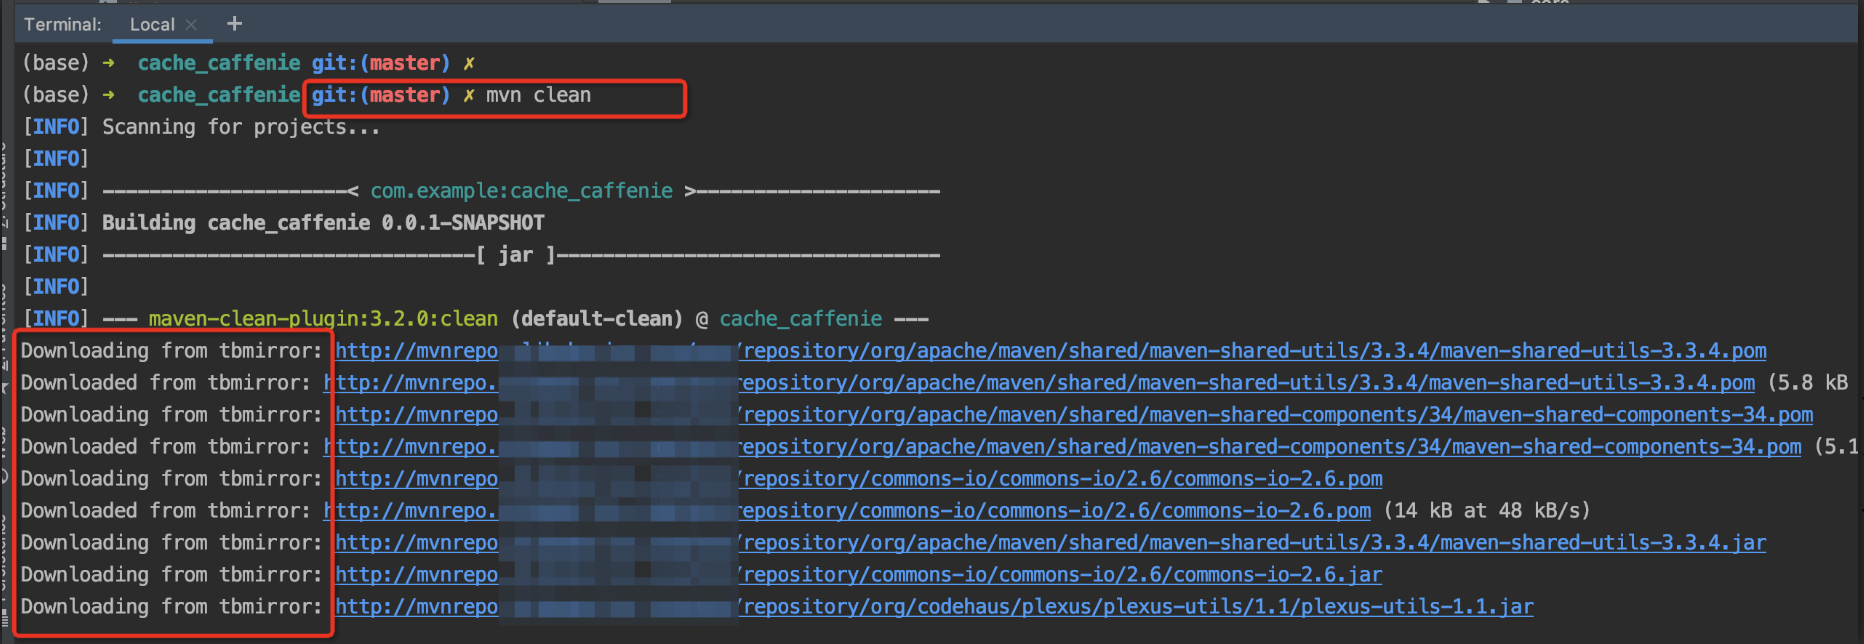Click the 'mvn clean' command text
This screenshot has height=644, width=1864.
pyautogui.click(x=538, y=95)
